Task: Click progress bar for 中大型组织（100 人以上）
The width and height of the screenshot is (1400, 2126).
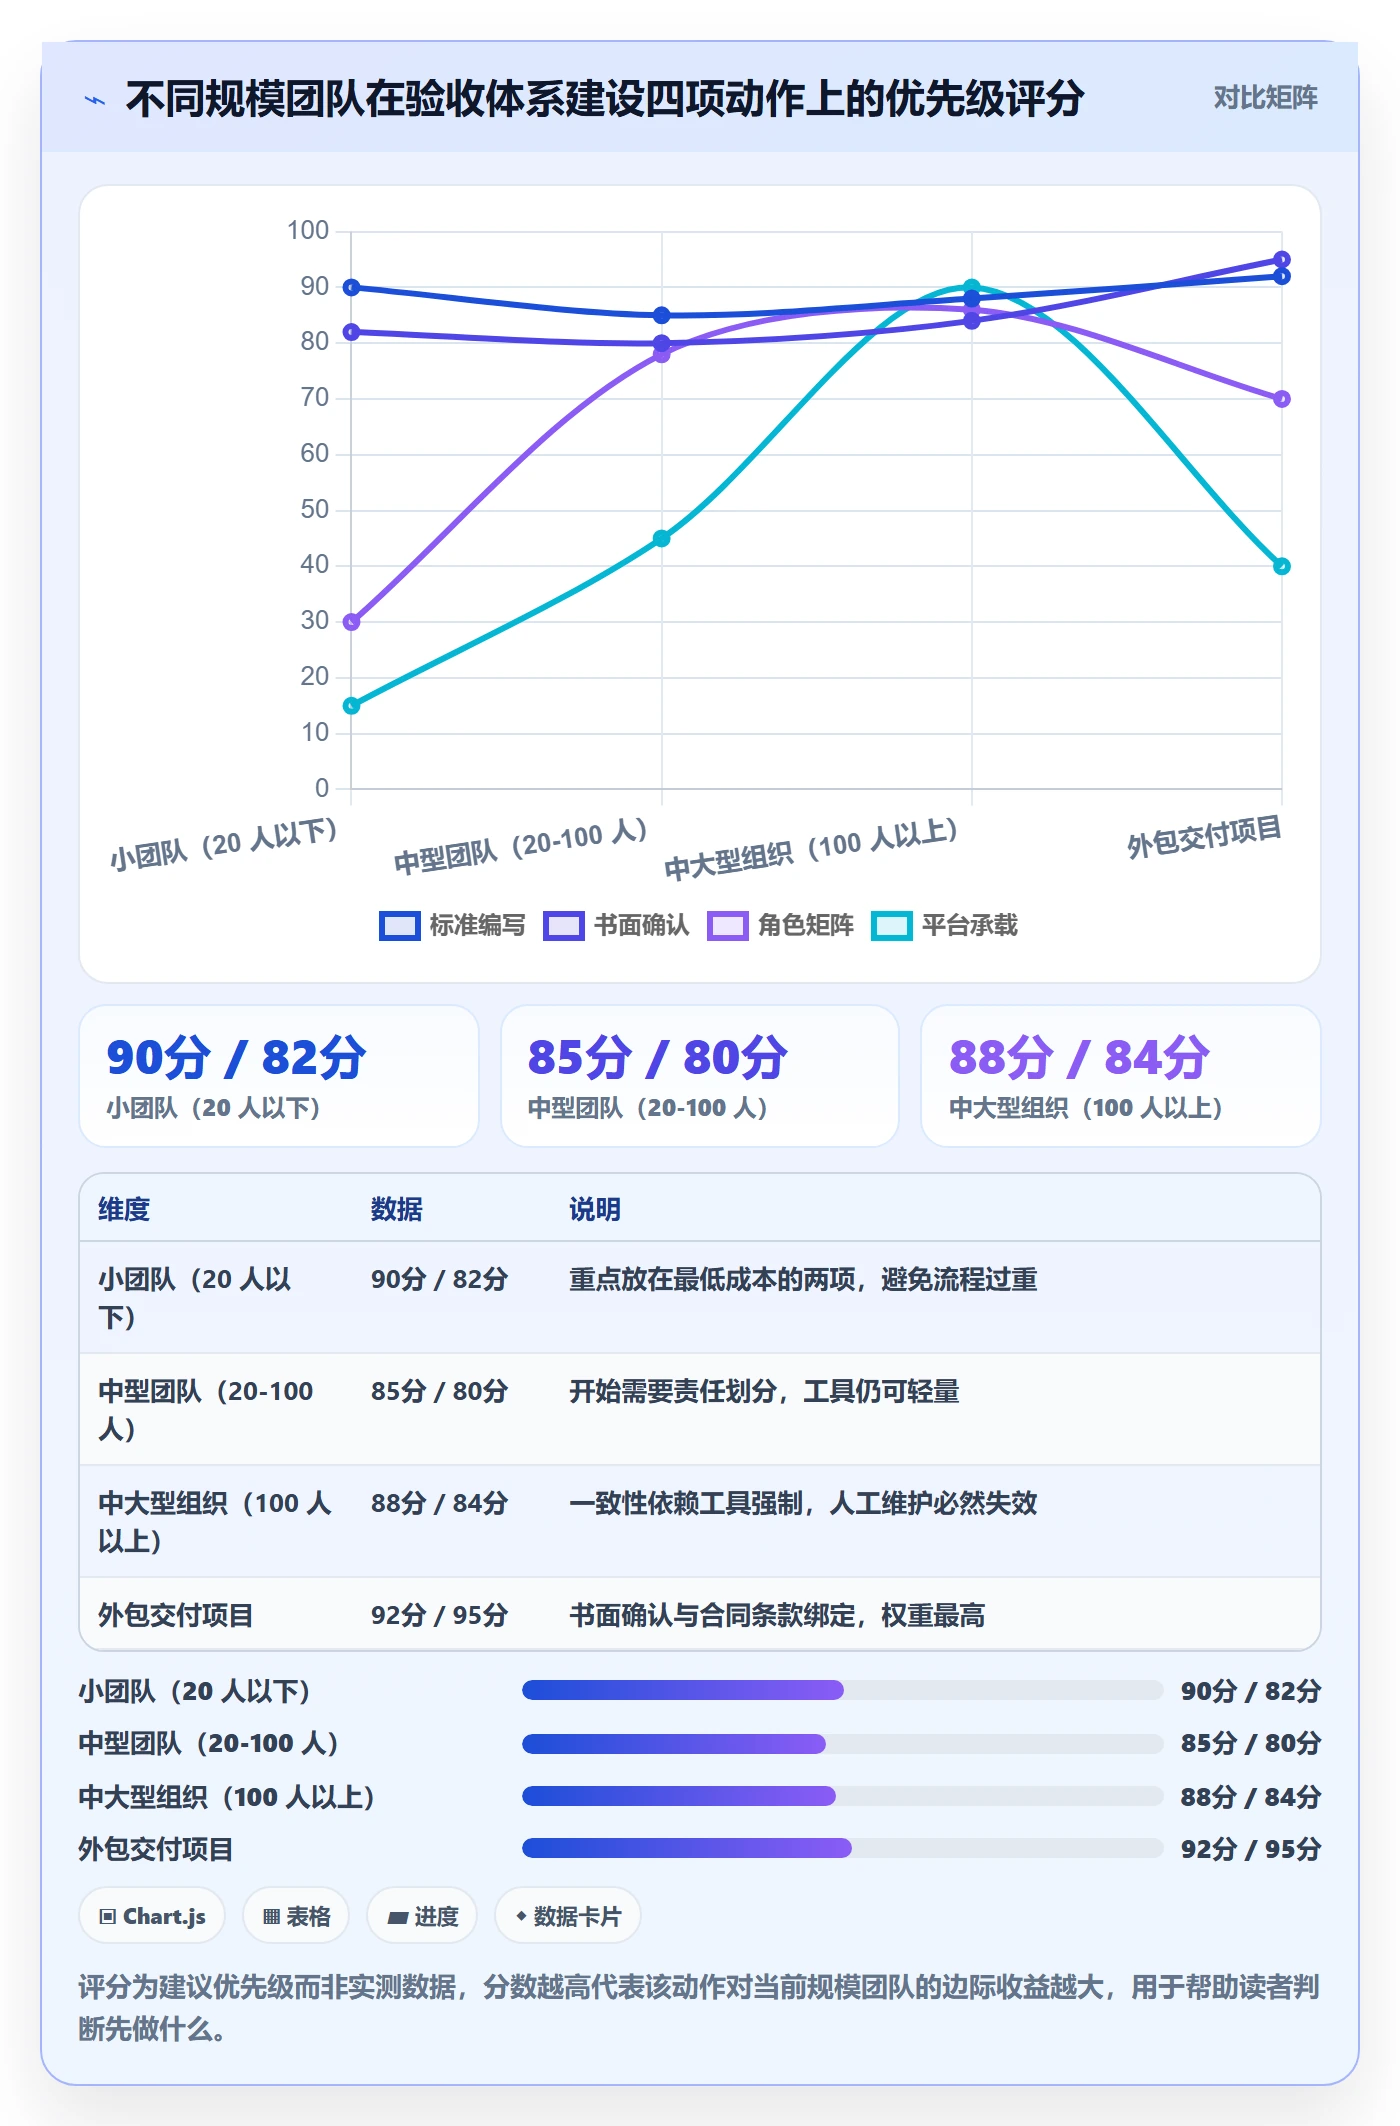Action: tap(842, 1796)
